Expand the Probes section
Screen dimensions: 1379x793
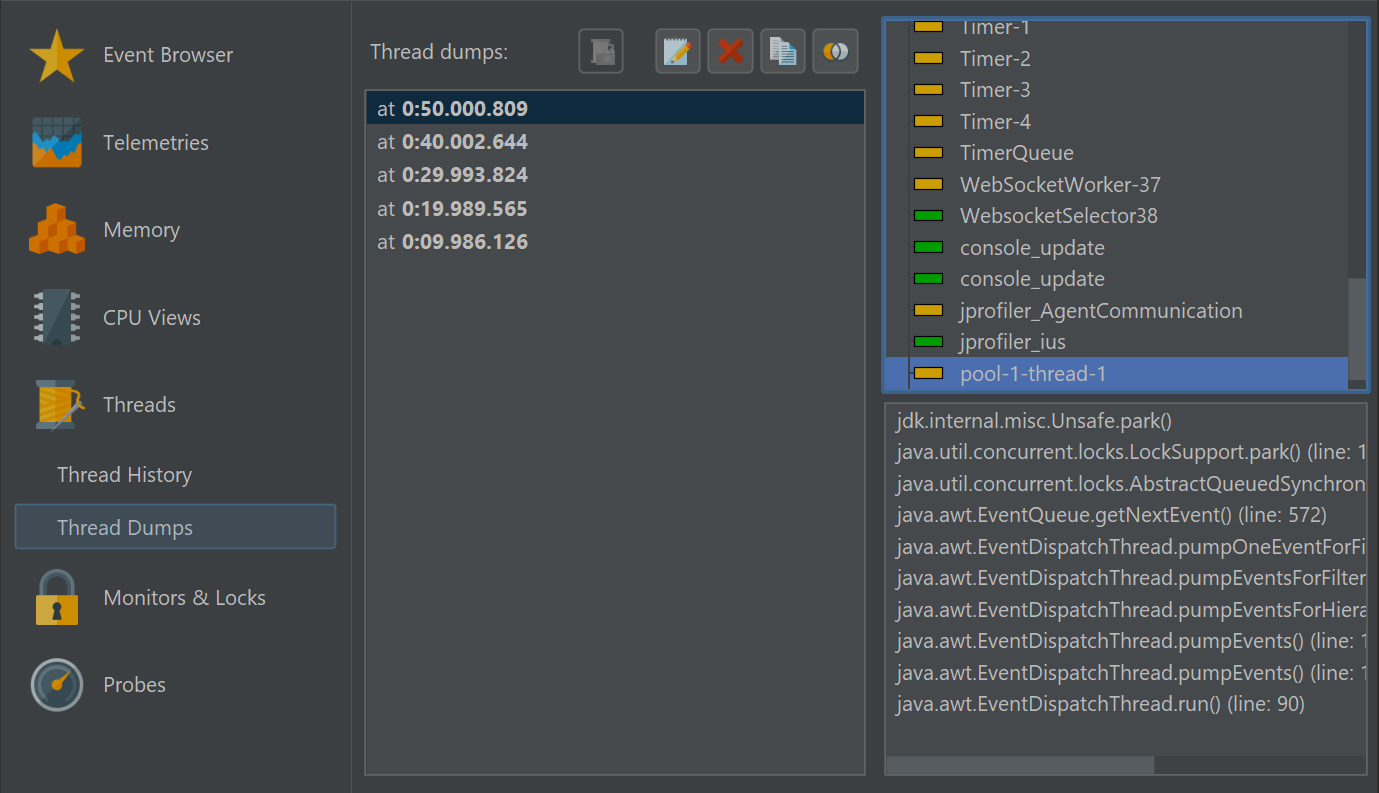(x=134, y=685)
